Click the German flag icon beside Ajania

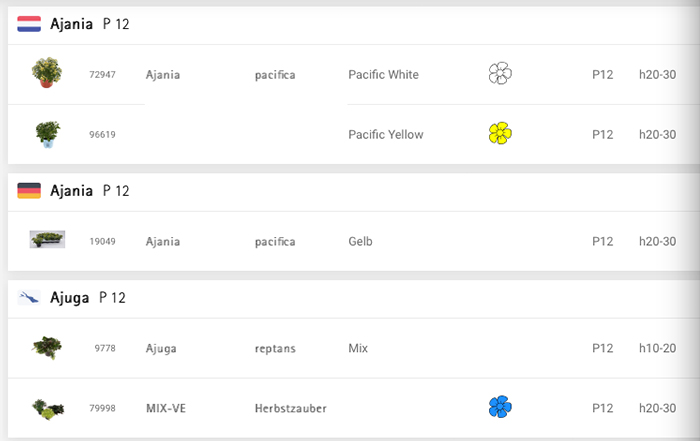[x=29, y=191]
